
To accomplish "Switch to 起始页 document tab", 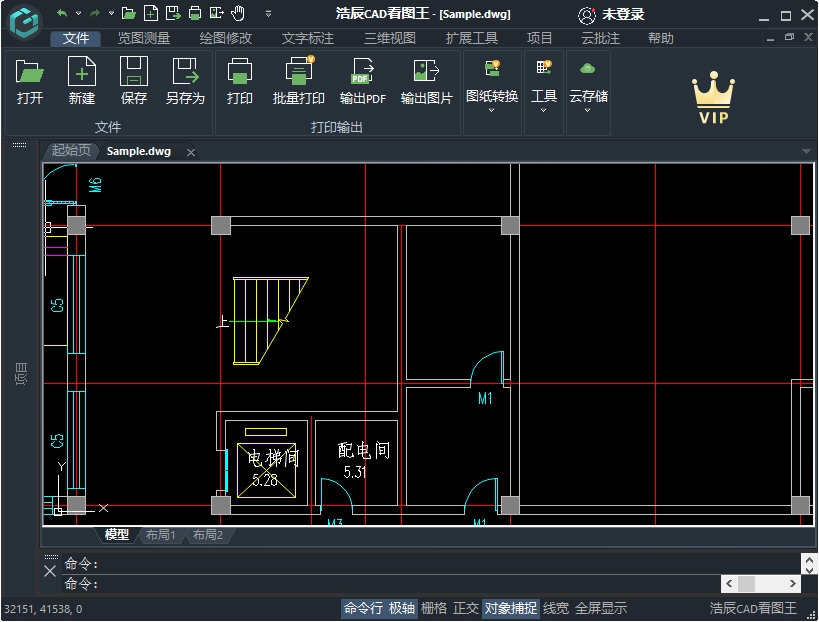I will [71, 151].
